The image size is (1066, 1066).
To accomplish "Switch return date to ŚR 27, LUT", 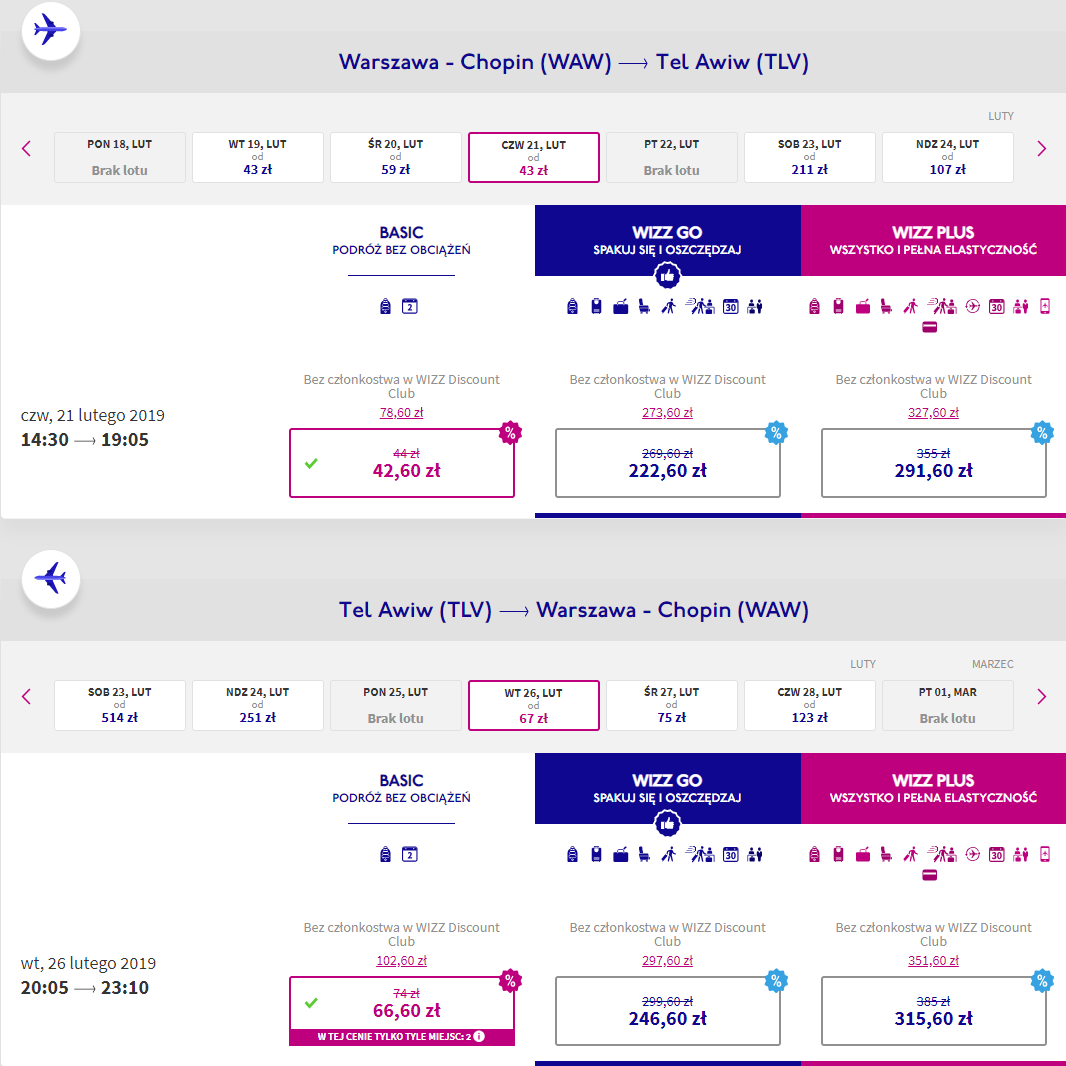I will tap(671, 705).
